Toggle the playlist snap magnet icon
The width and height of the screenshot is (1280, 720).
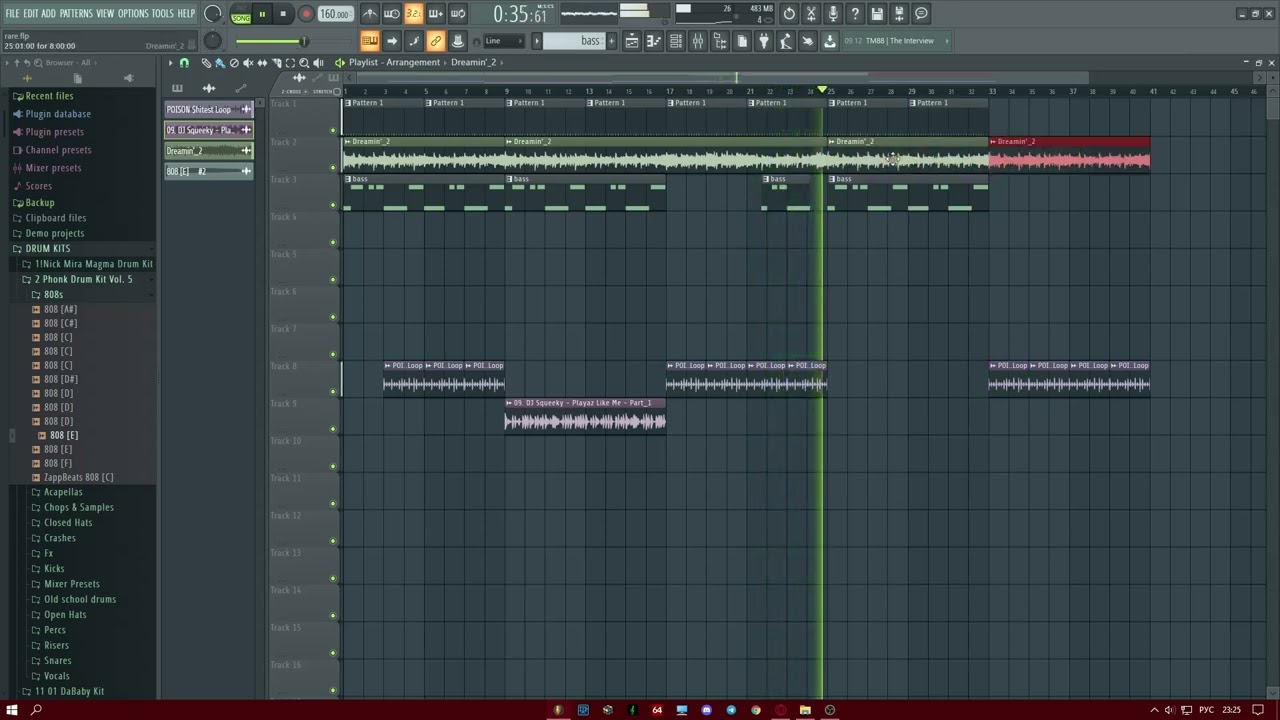(184, 63)
